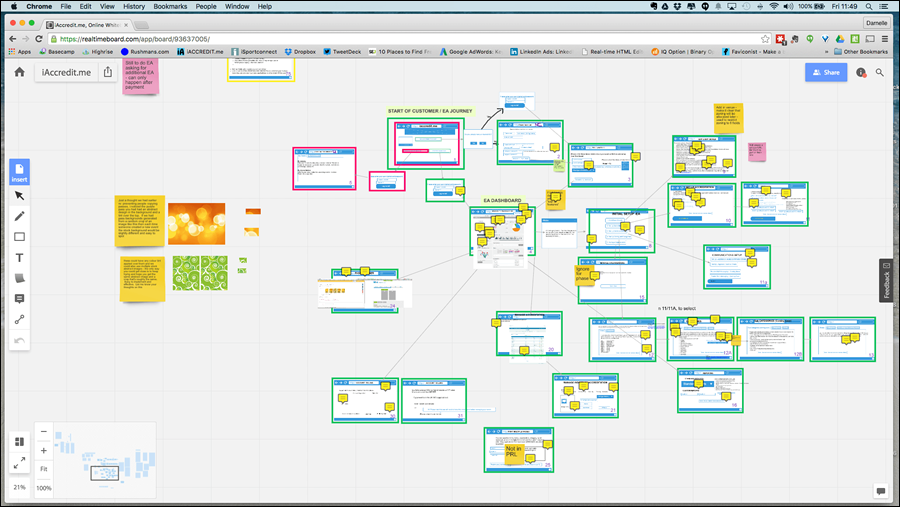Click START OF CUSTOMER / EA JOURNEY label

pyautogui.click(x=430, y=111)
